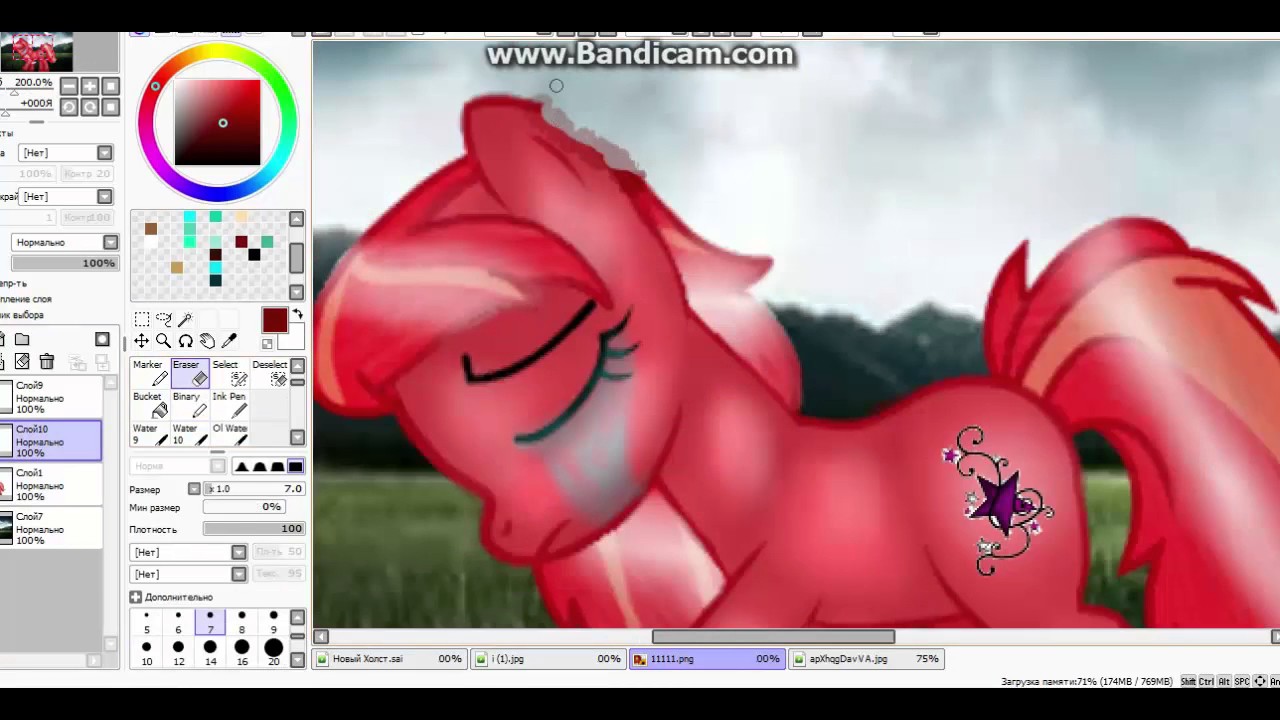This screenshot has height=720, width=1280.
Task: Open the edge effect dropdown showing [Нет]
Action: (66, 197)
